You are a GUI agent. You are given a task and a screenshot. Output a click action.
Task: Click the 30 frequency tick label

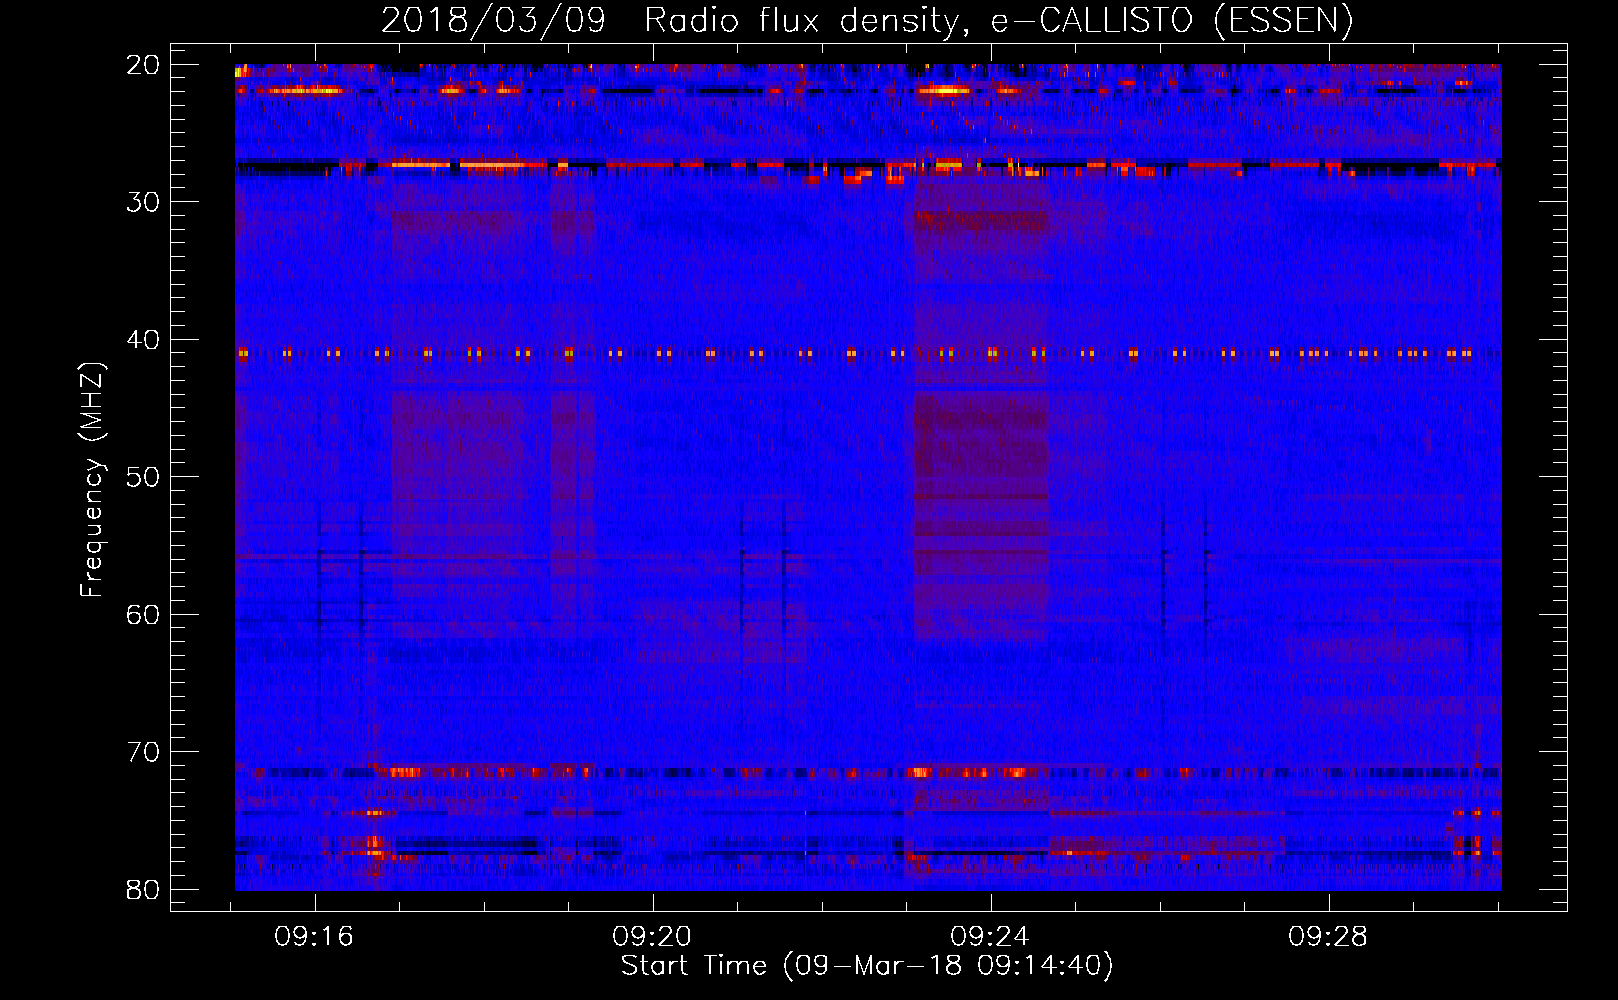pos(143,202)
